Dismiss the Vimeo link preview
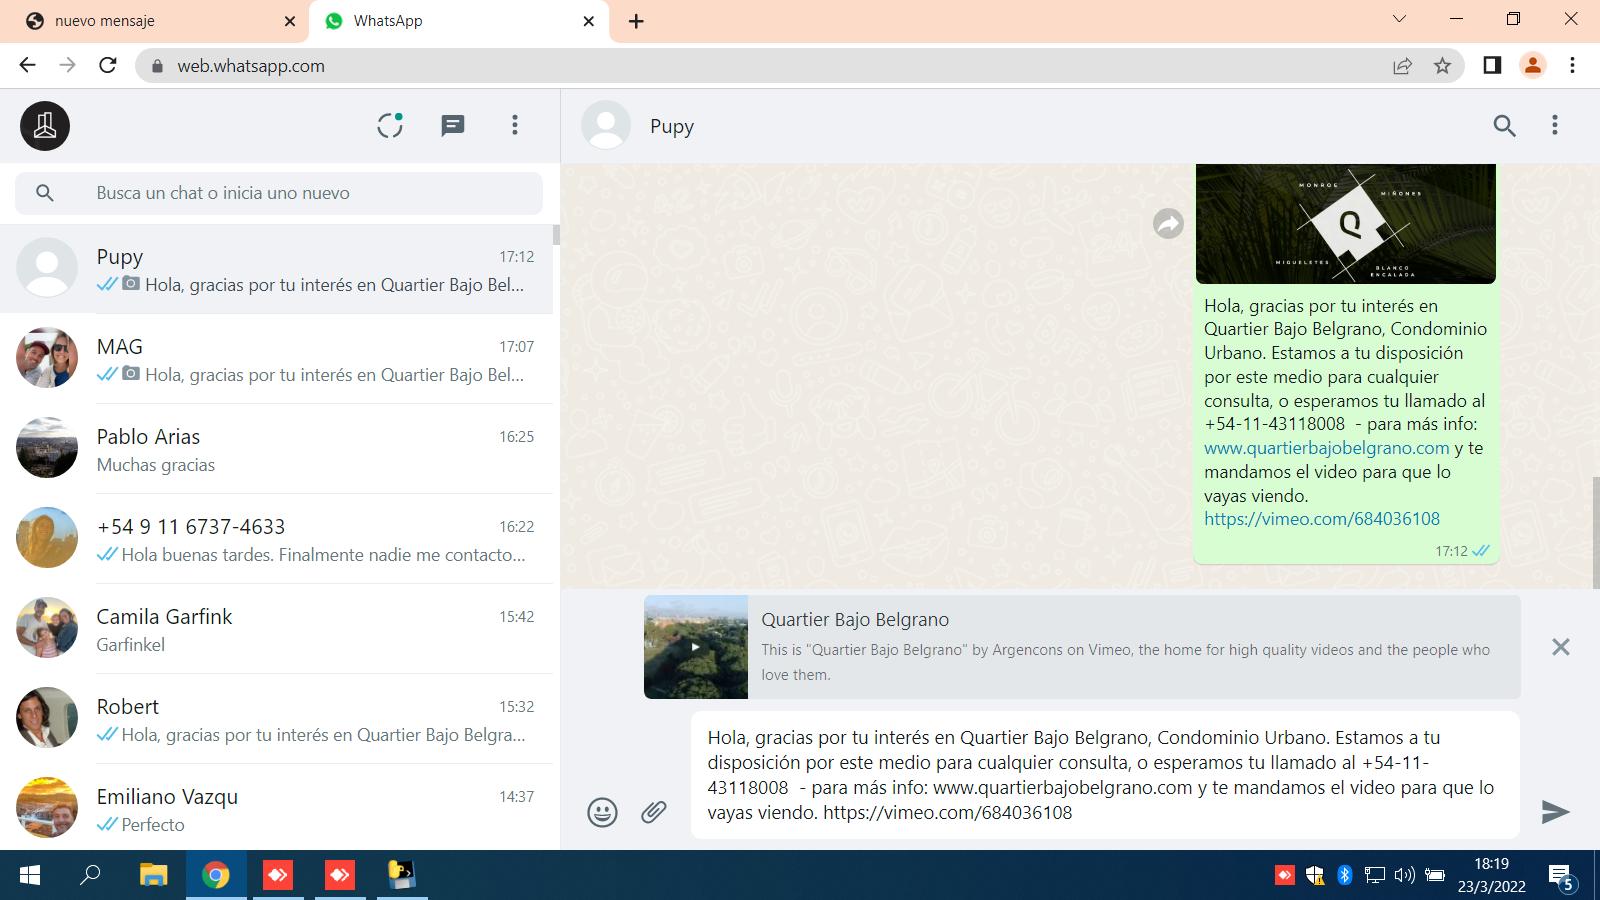 1560,647
